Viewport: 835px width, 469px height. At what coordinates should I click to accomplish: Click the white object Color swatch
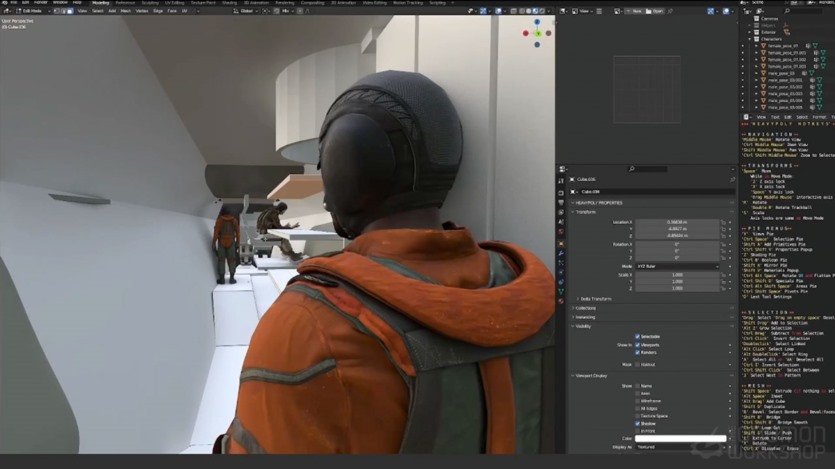681,439
